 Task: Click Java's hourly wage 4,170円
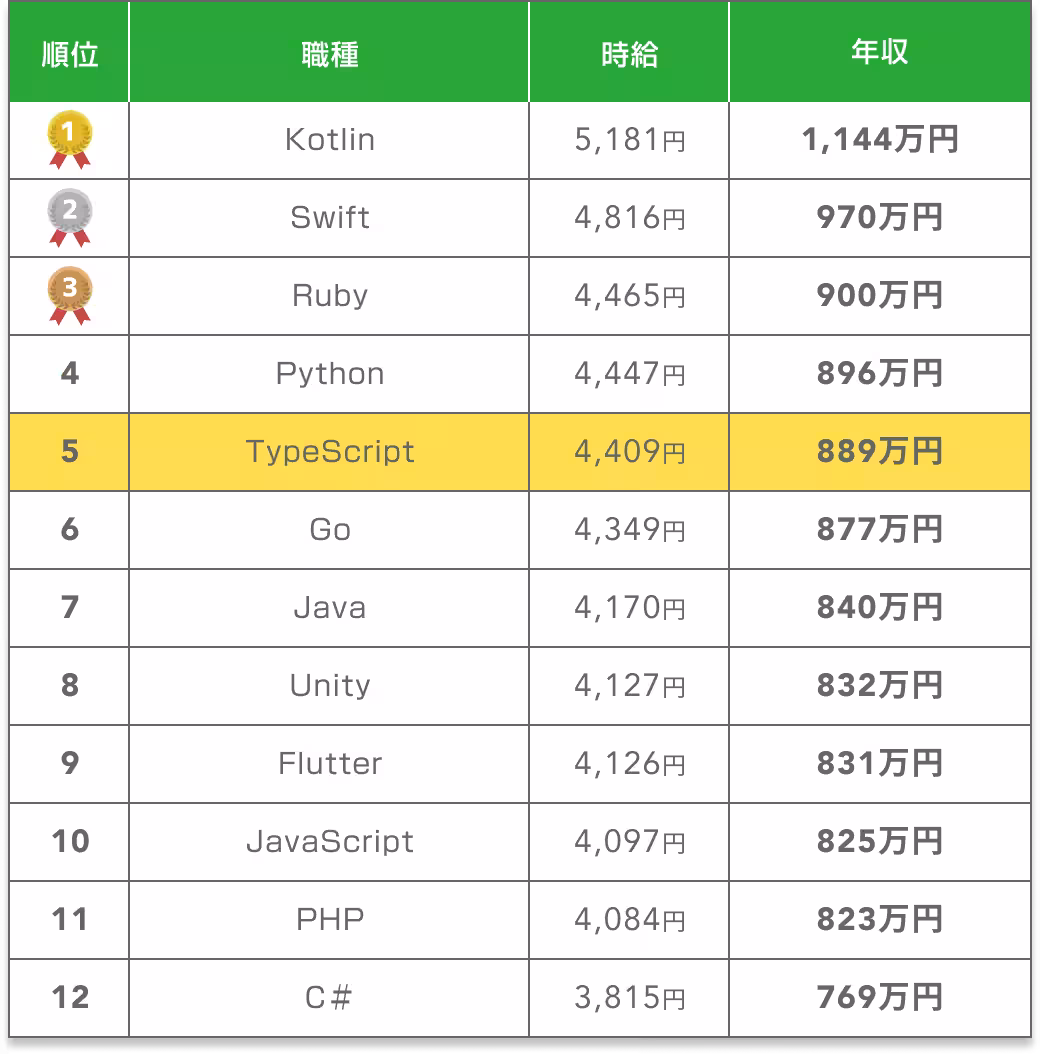629,608
